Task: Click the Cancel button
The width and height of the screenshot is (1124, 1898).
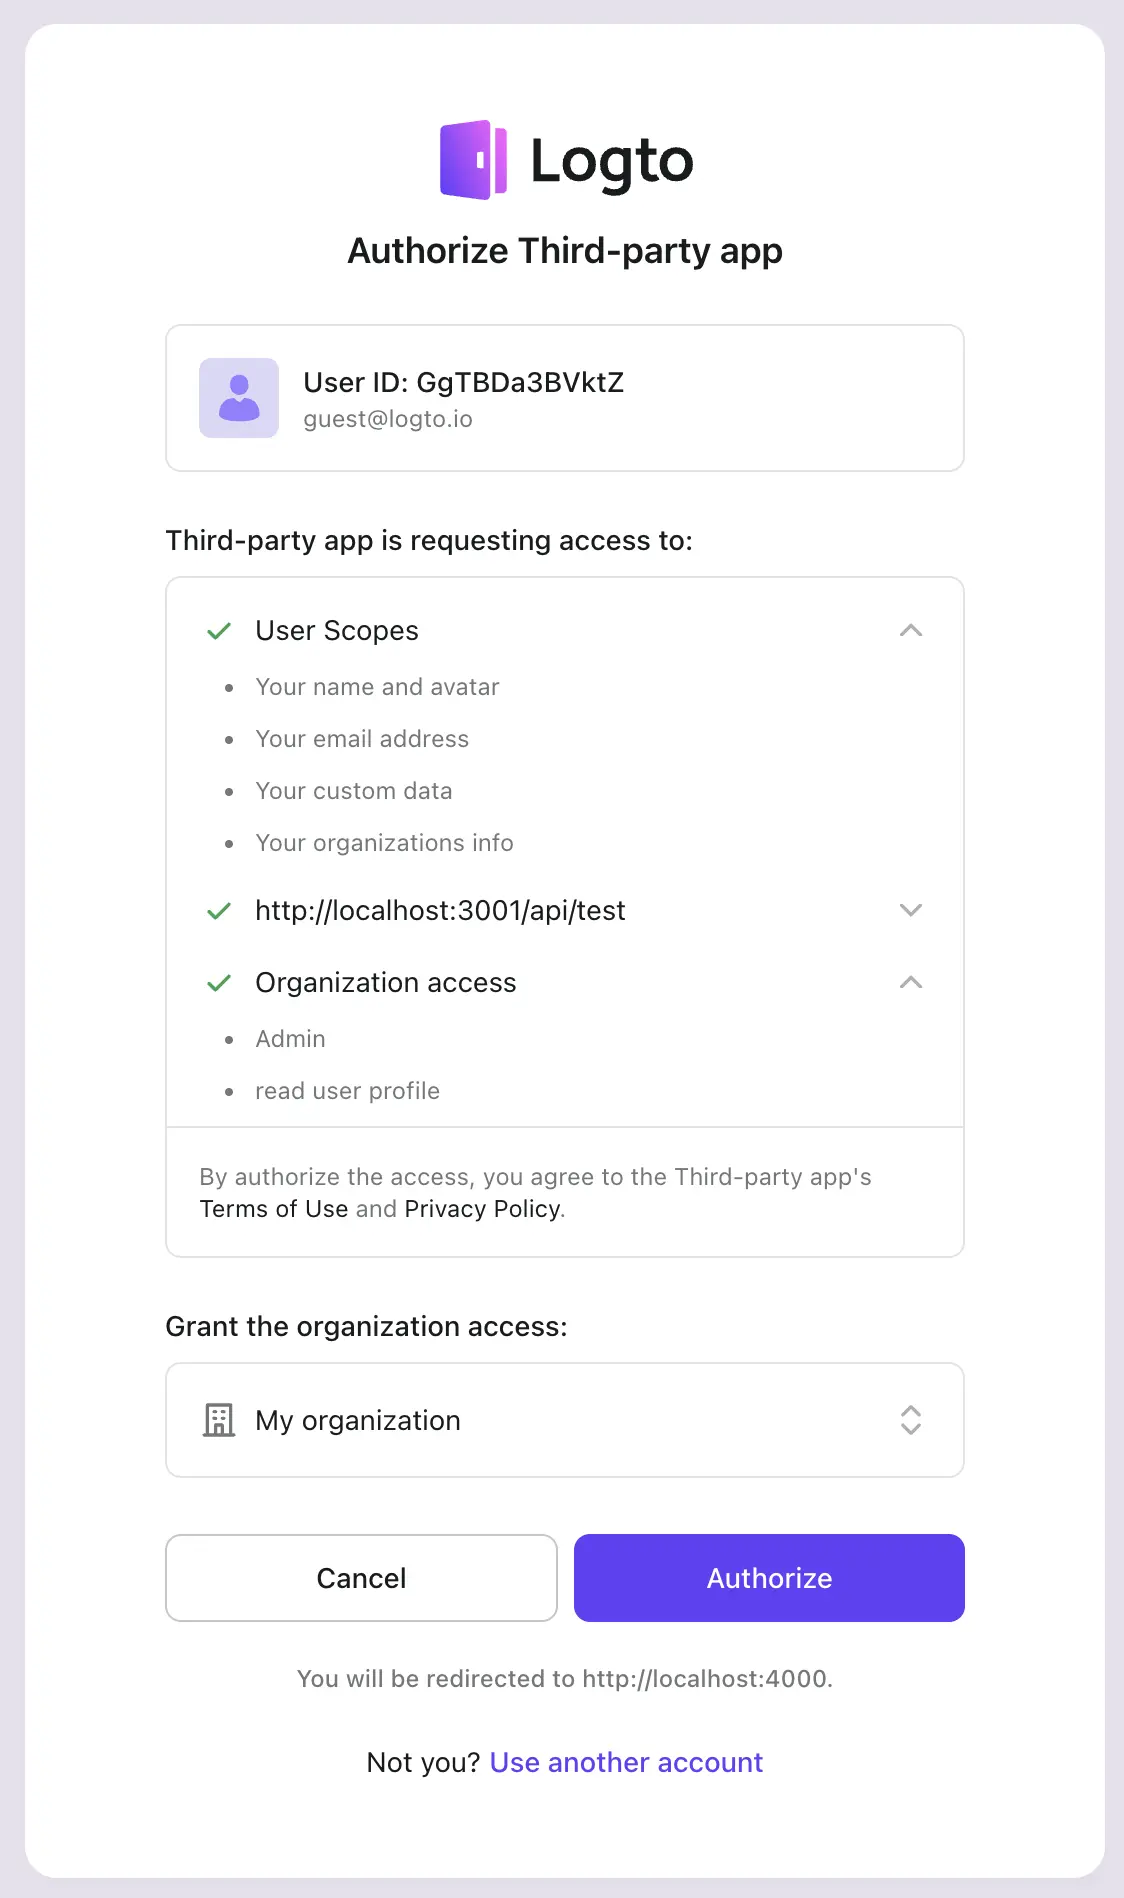Action: (361, 1578)
